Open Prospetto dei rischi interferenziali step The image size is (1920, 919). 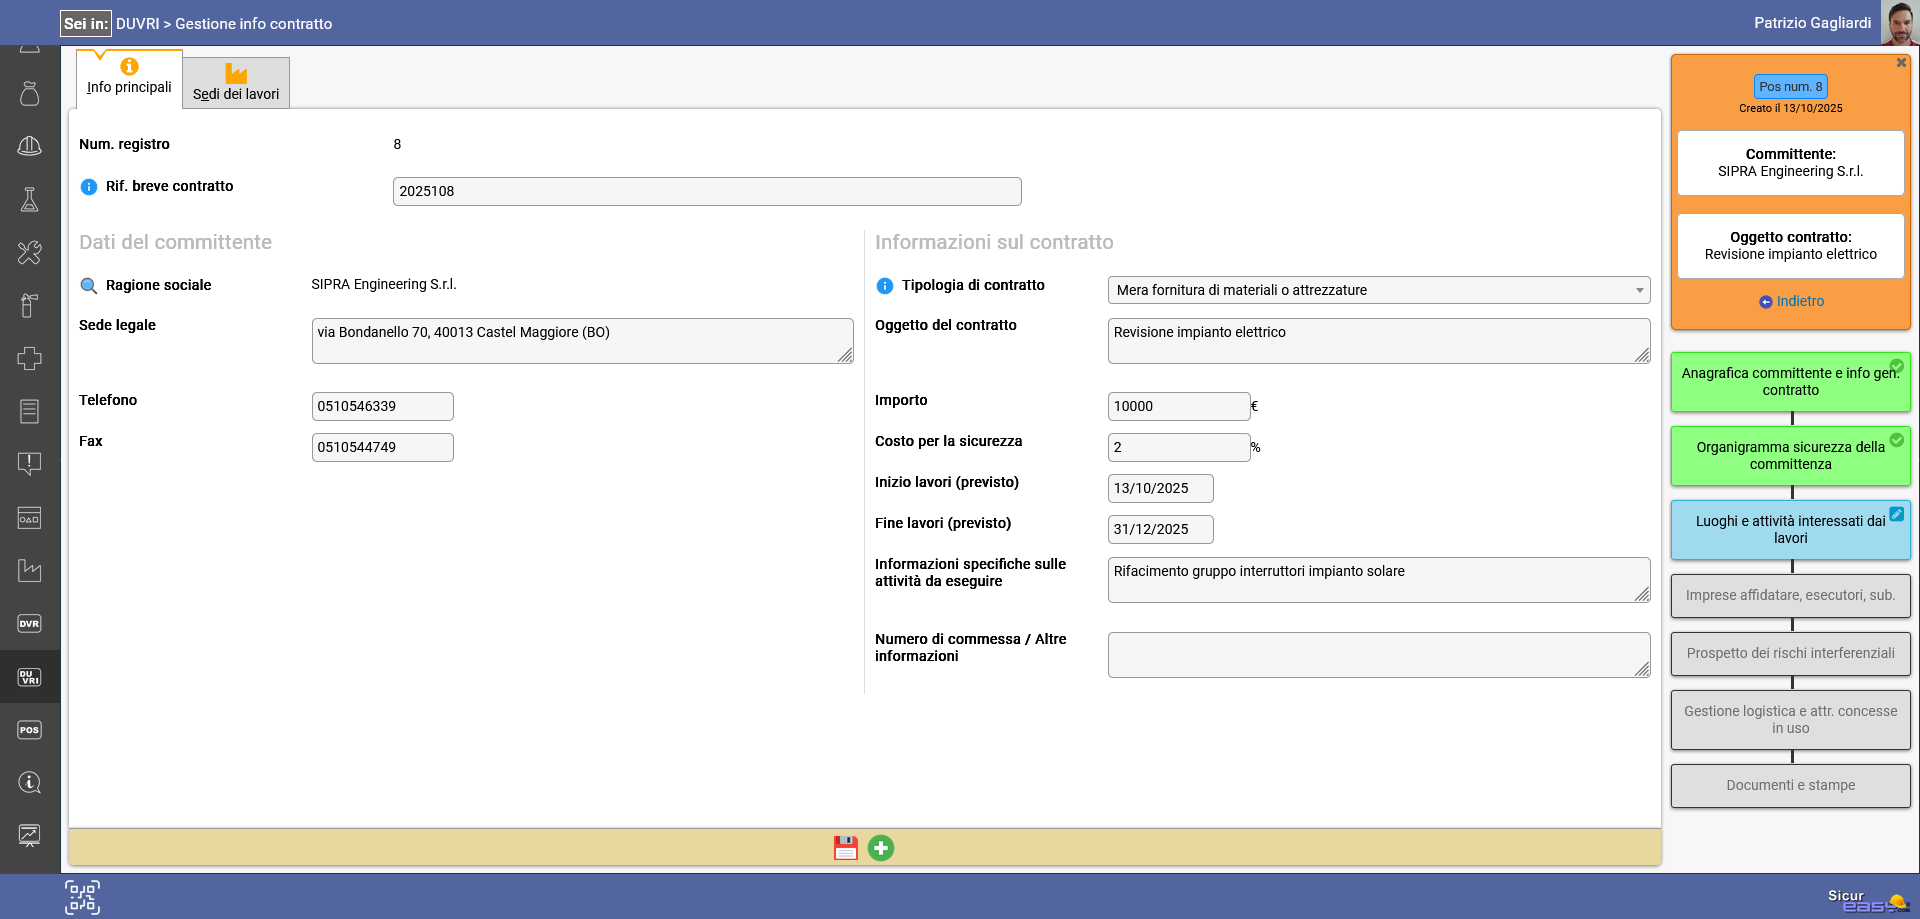click(x=1790, y=654)
